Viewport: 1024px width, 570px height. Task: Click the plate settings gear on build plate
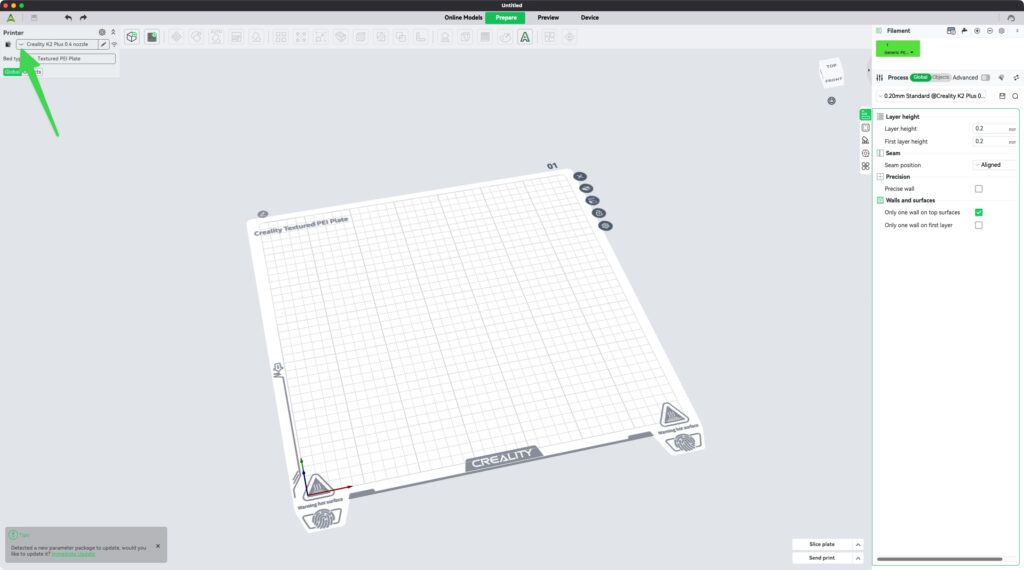(605, 226)
